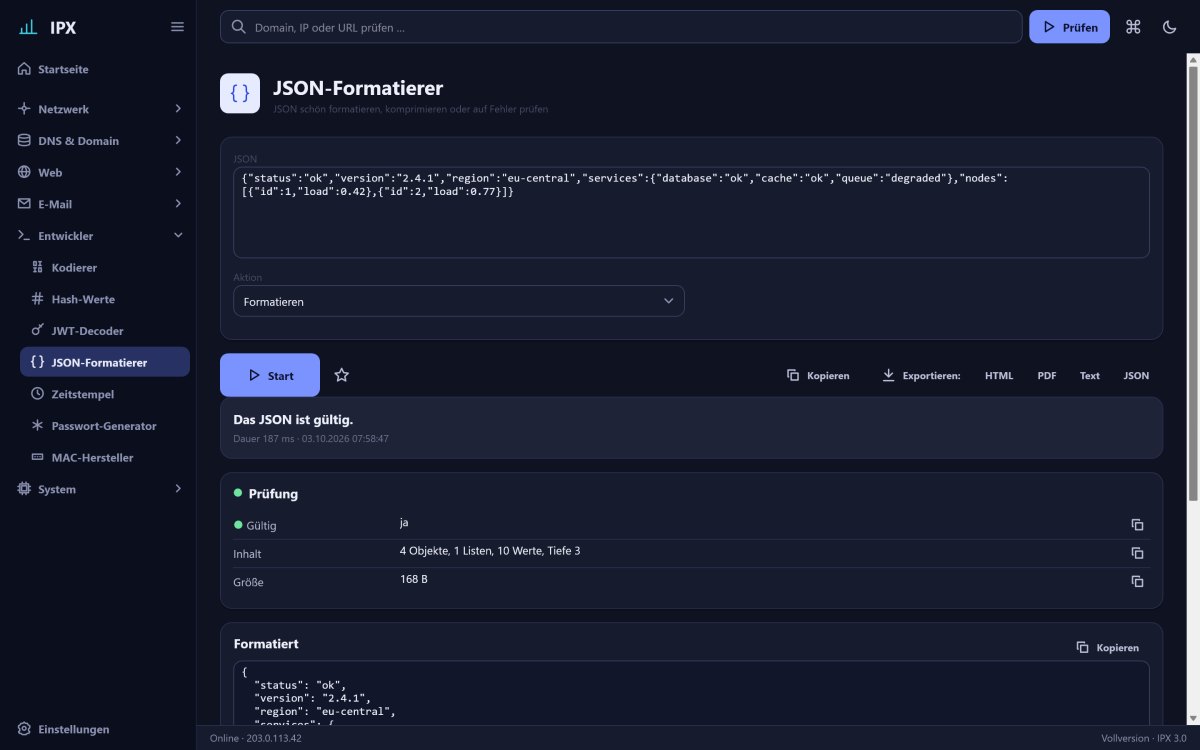
Task: Open the Hash-Werte tool
Action: pos(105,299)
